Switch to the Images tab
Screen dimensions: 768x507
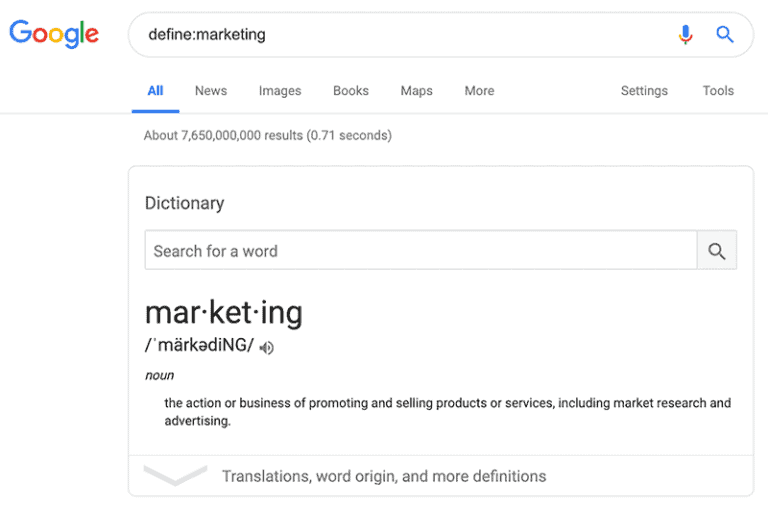pyautogui.click(x=280, y=91)
